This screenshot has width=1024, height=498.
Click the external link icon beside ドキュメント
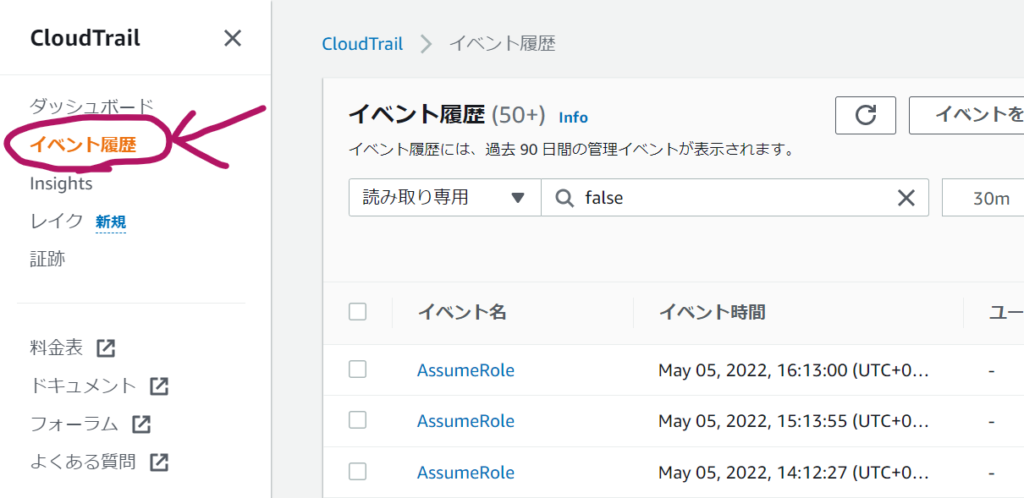click(159, 386)
